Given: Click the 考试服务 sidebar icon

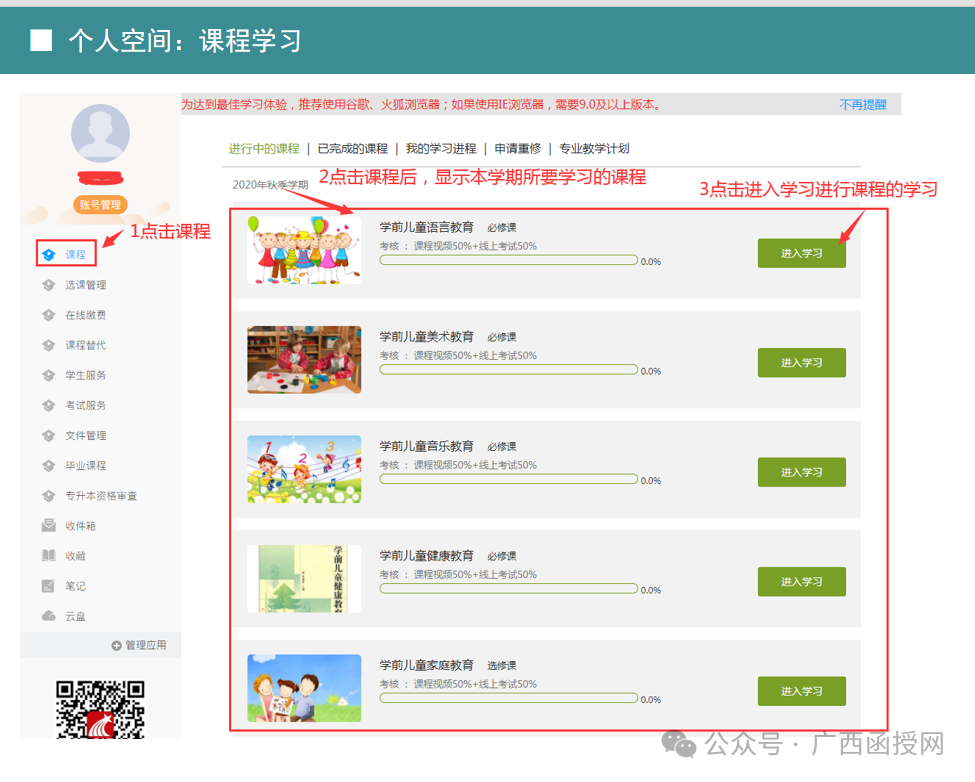Looking at the screenshot, I should [x=49, y=406].
